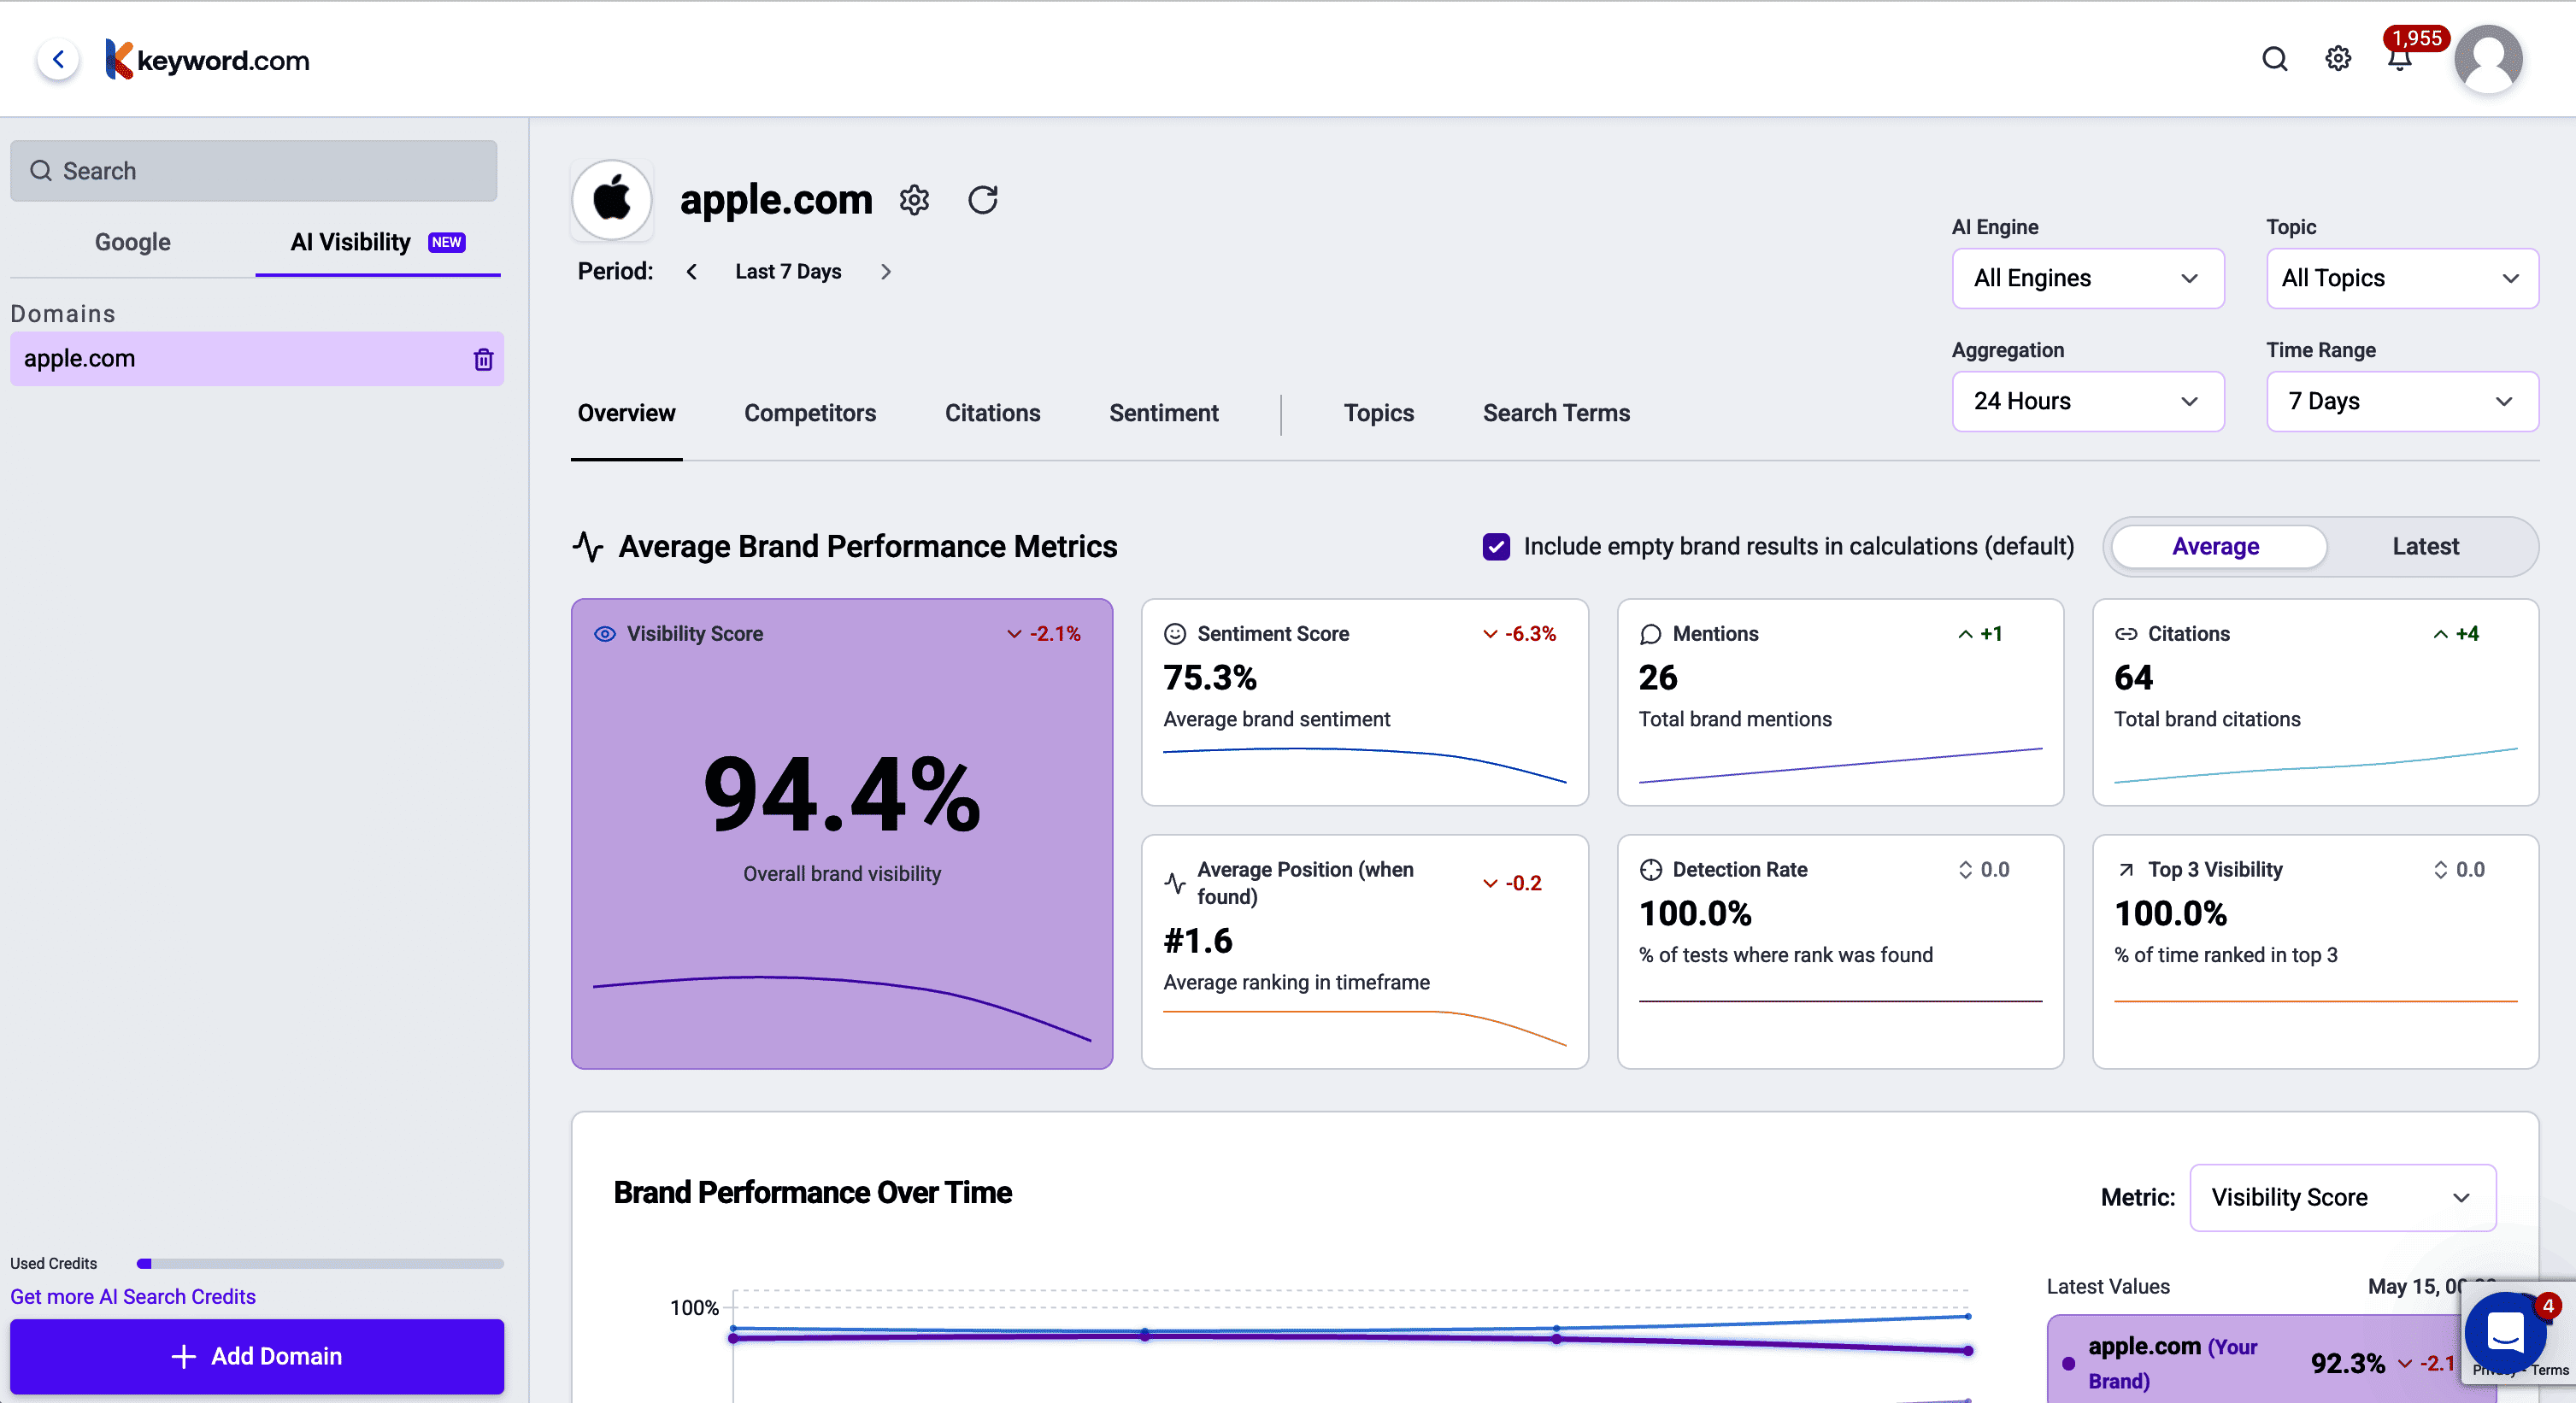This screenshot has width=2576, height=1403.
Task: Delete apple.com domain with trash icon
Action: click(483, 359)
